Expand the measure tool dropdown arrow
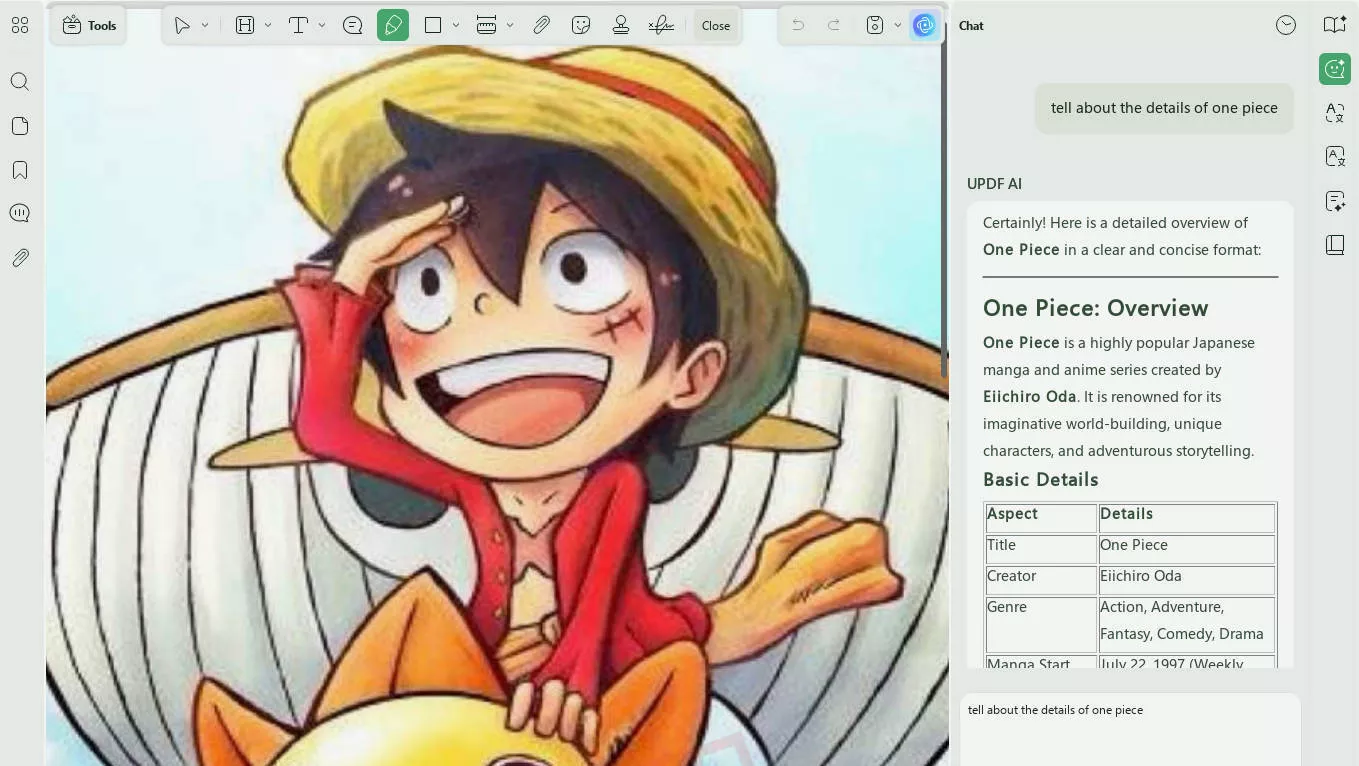This screenshot has height=766, width=1359. coord(510,26)
